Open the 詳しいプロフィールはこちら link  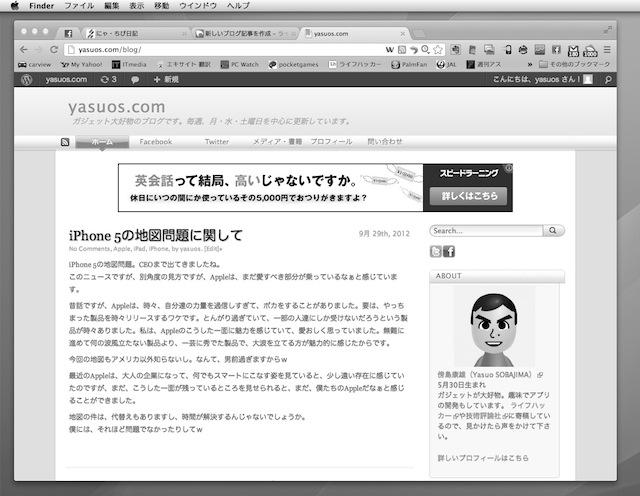(483, 458)
